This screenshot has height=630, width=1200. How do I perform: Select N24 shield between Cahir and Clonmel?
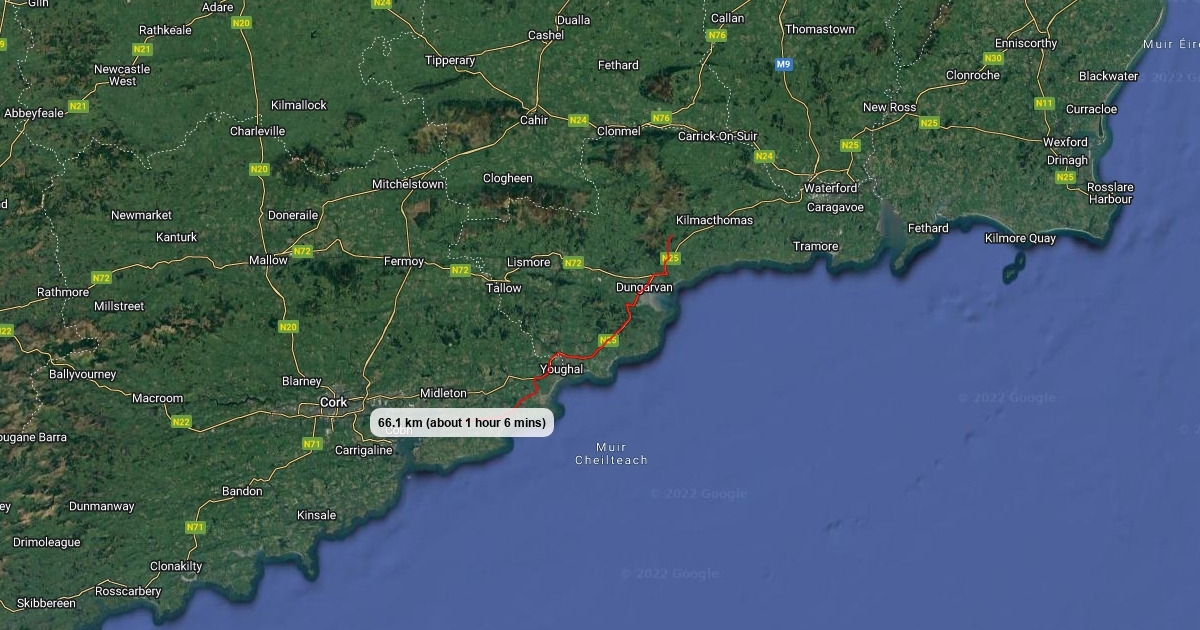[x=578, y=120]
